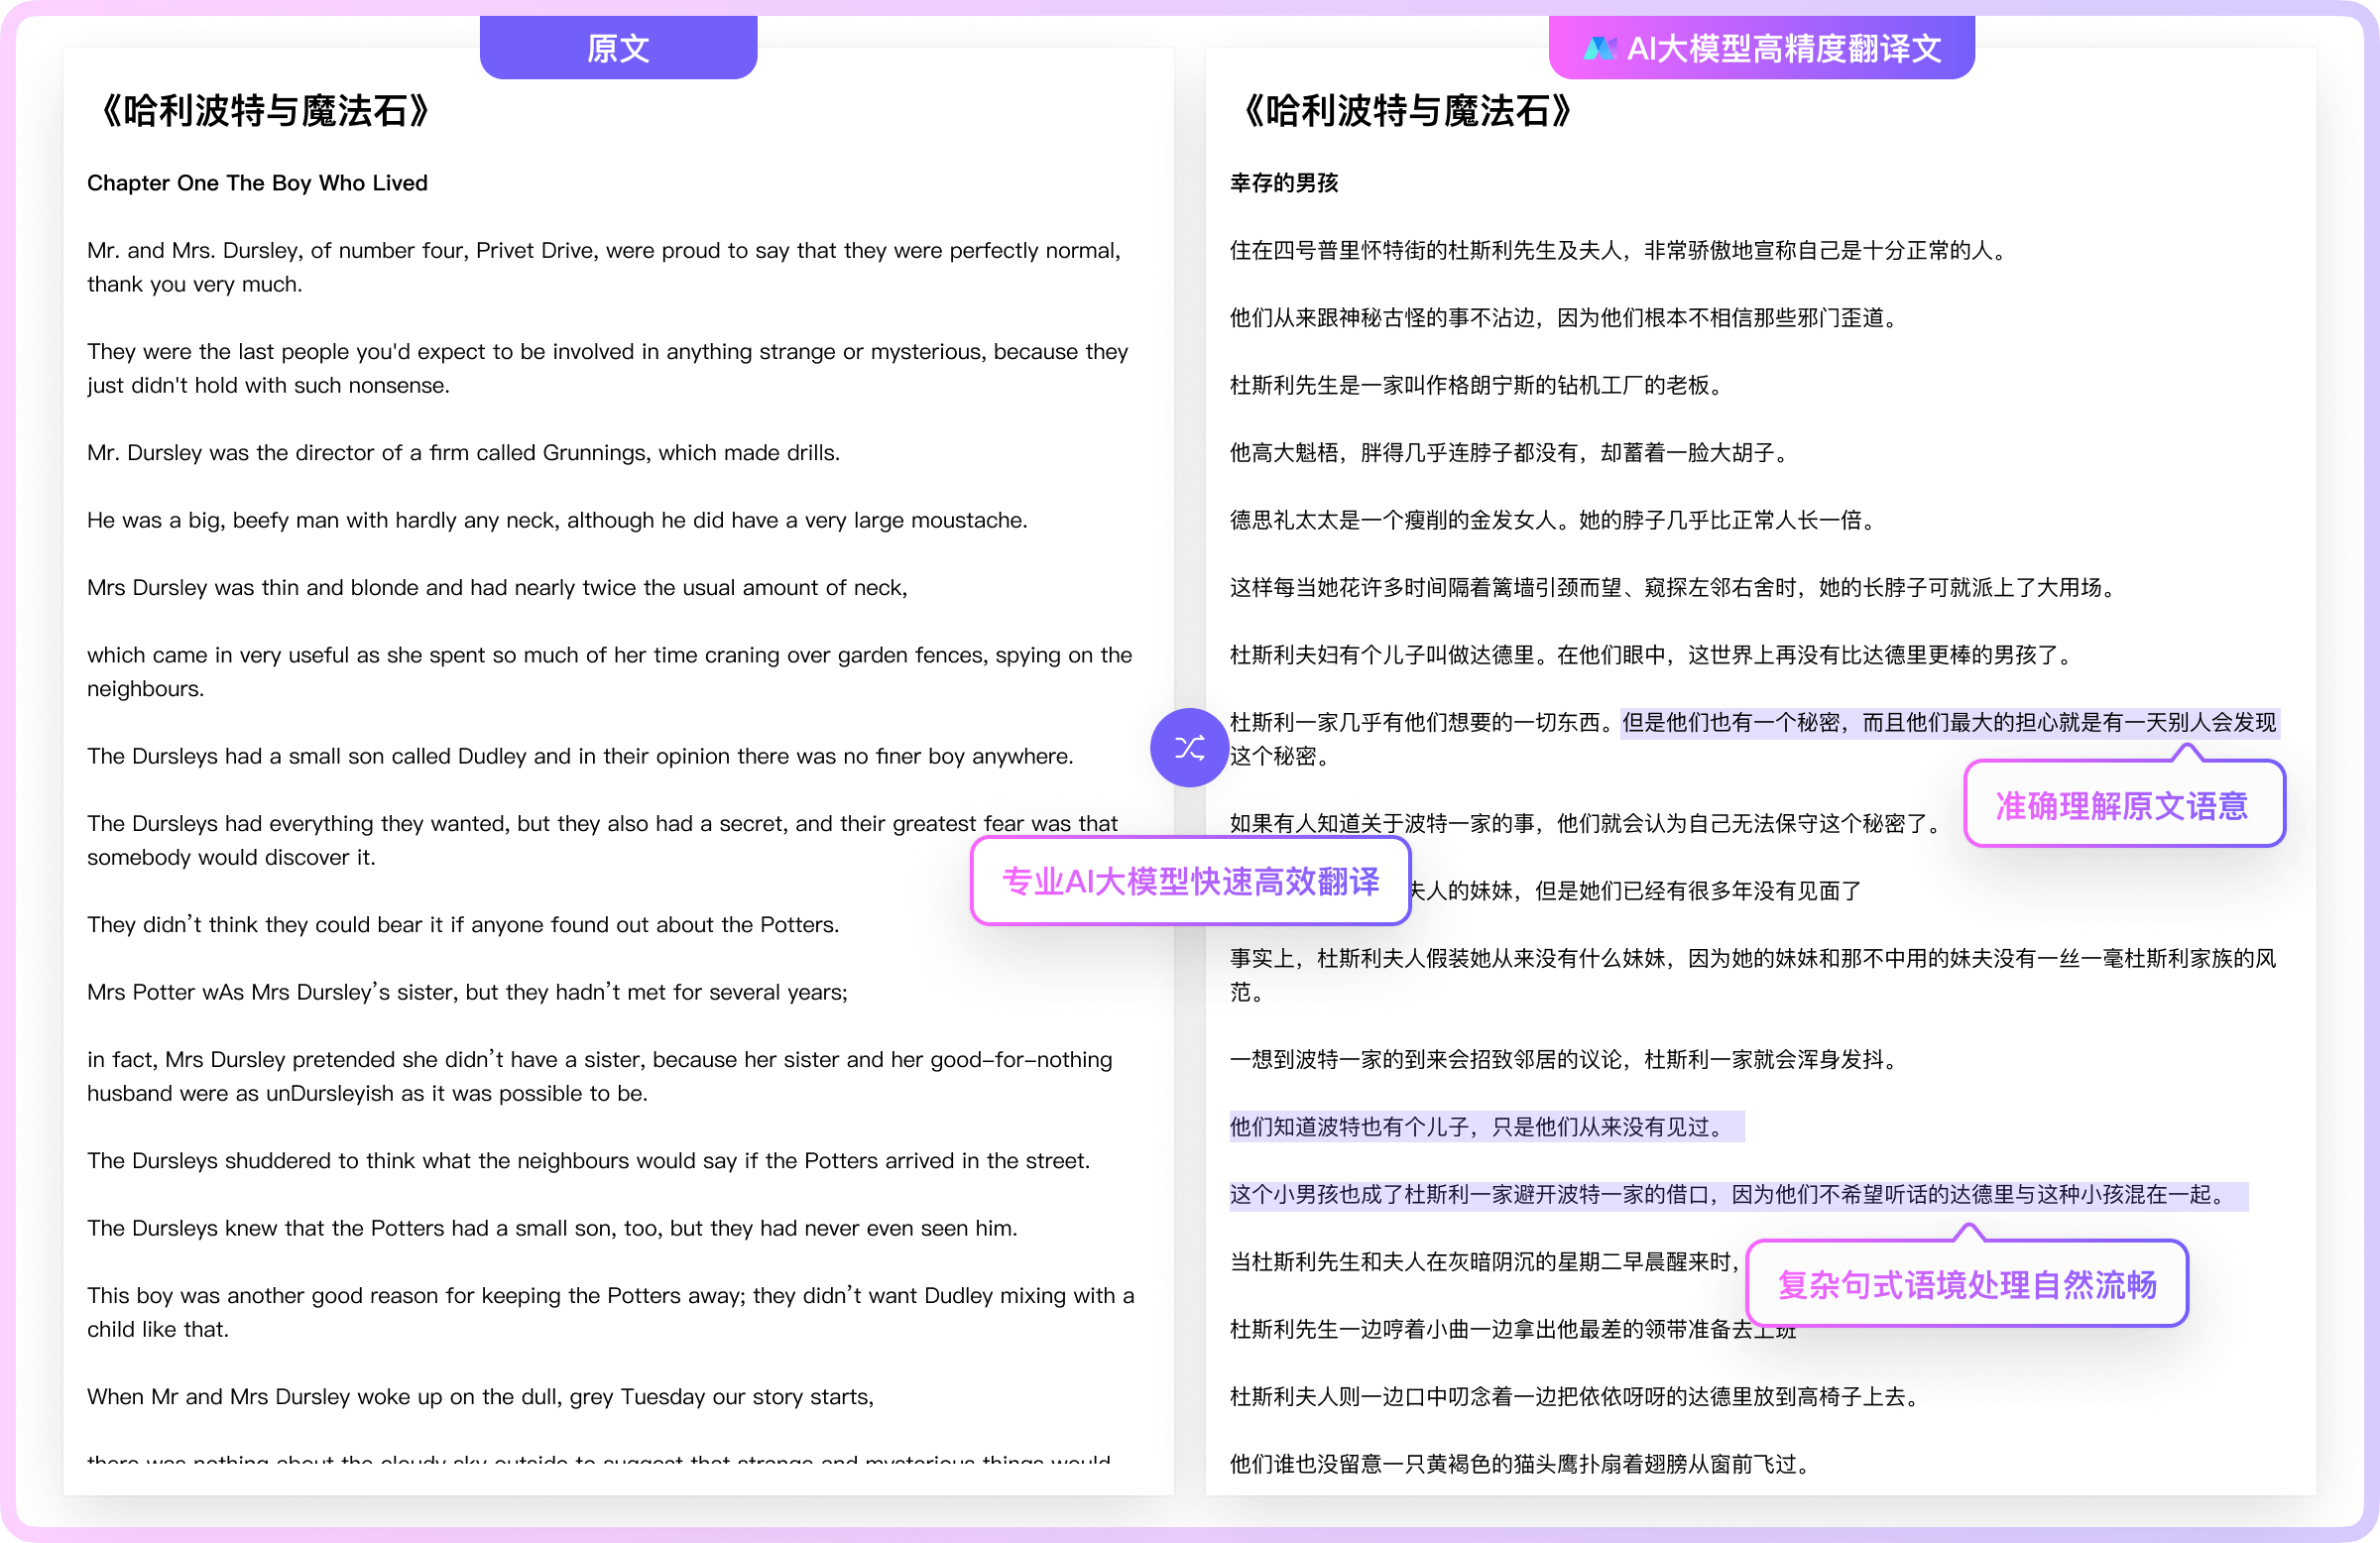Click sentence 'When Mr and Mrs Dursley woke up'
This screenshot has height=1543, width=2380.
480,1397
